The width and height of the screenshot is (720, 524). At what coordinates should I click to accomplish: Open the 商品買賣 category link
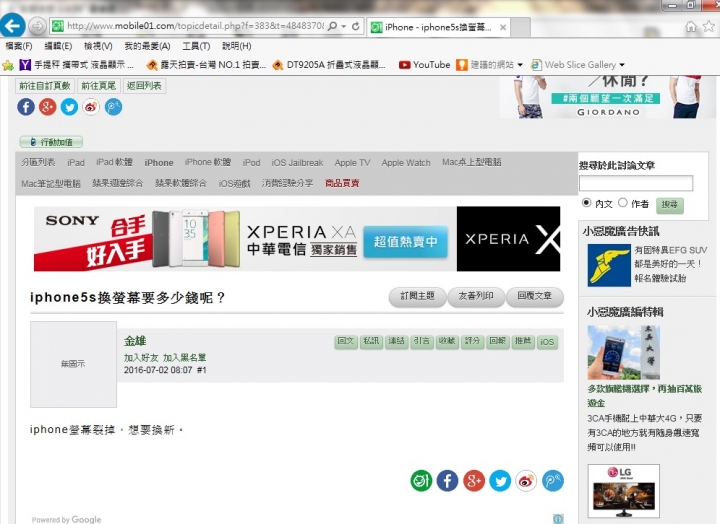(x=342, y=183)
